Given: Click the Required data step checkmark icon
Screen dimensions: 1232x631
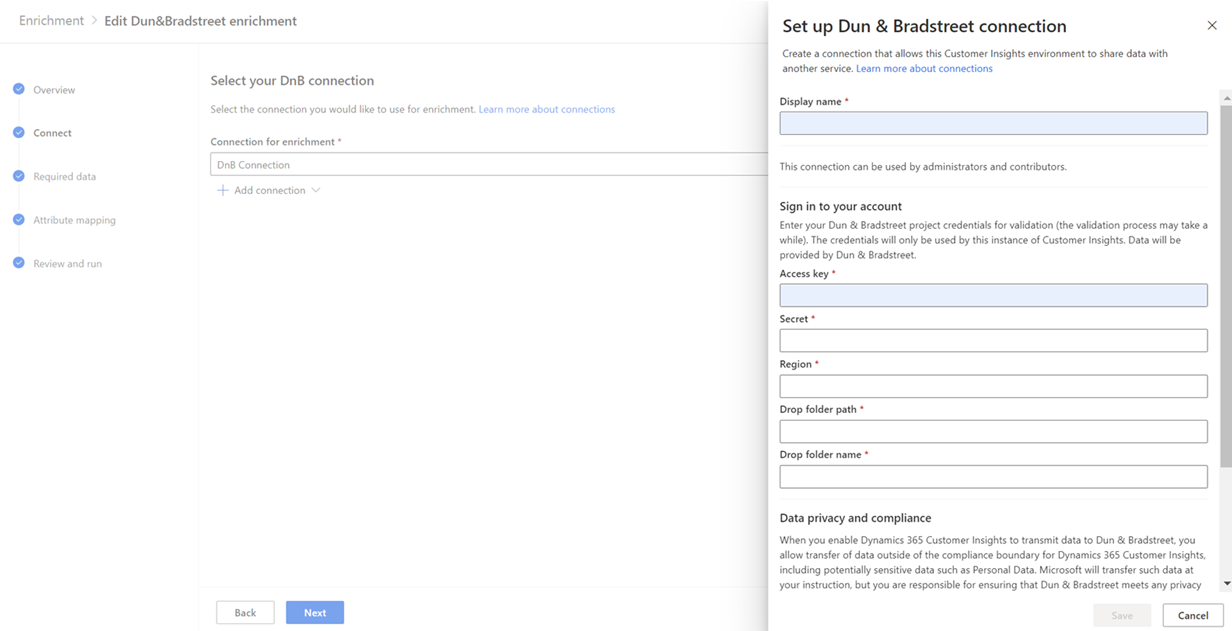Looking at the screenshot, I should pos(19,176).
